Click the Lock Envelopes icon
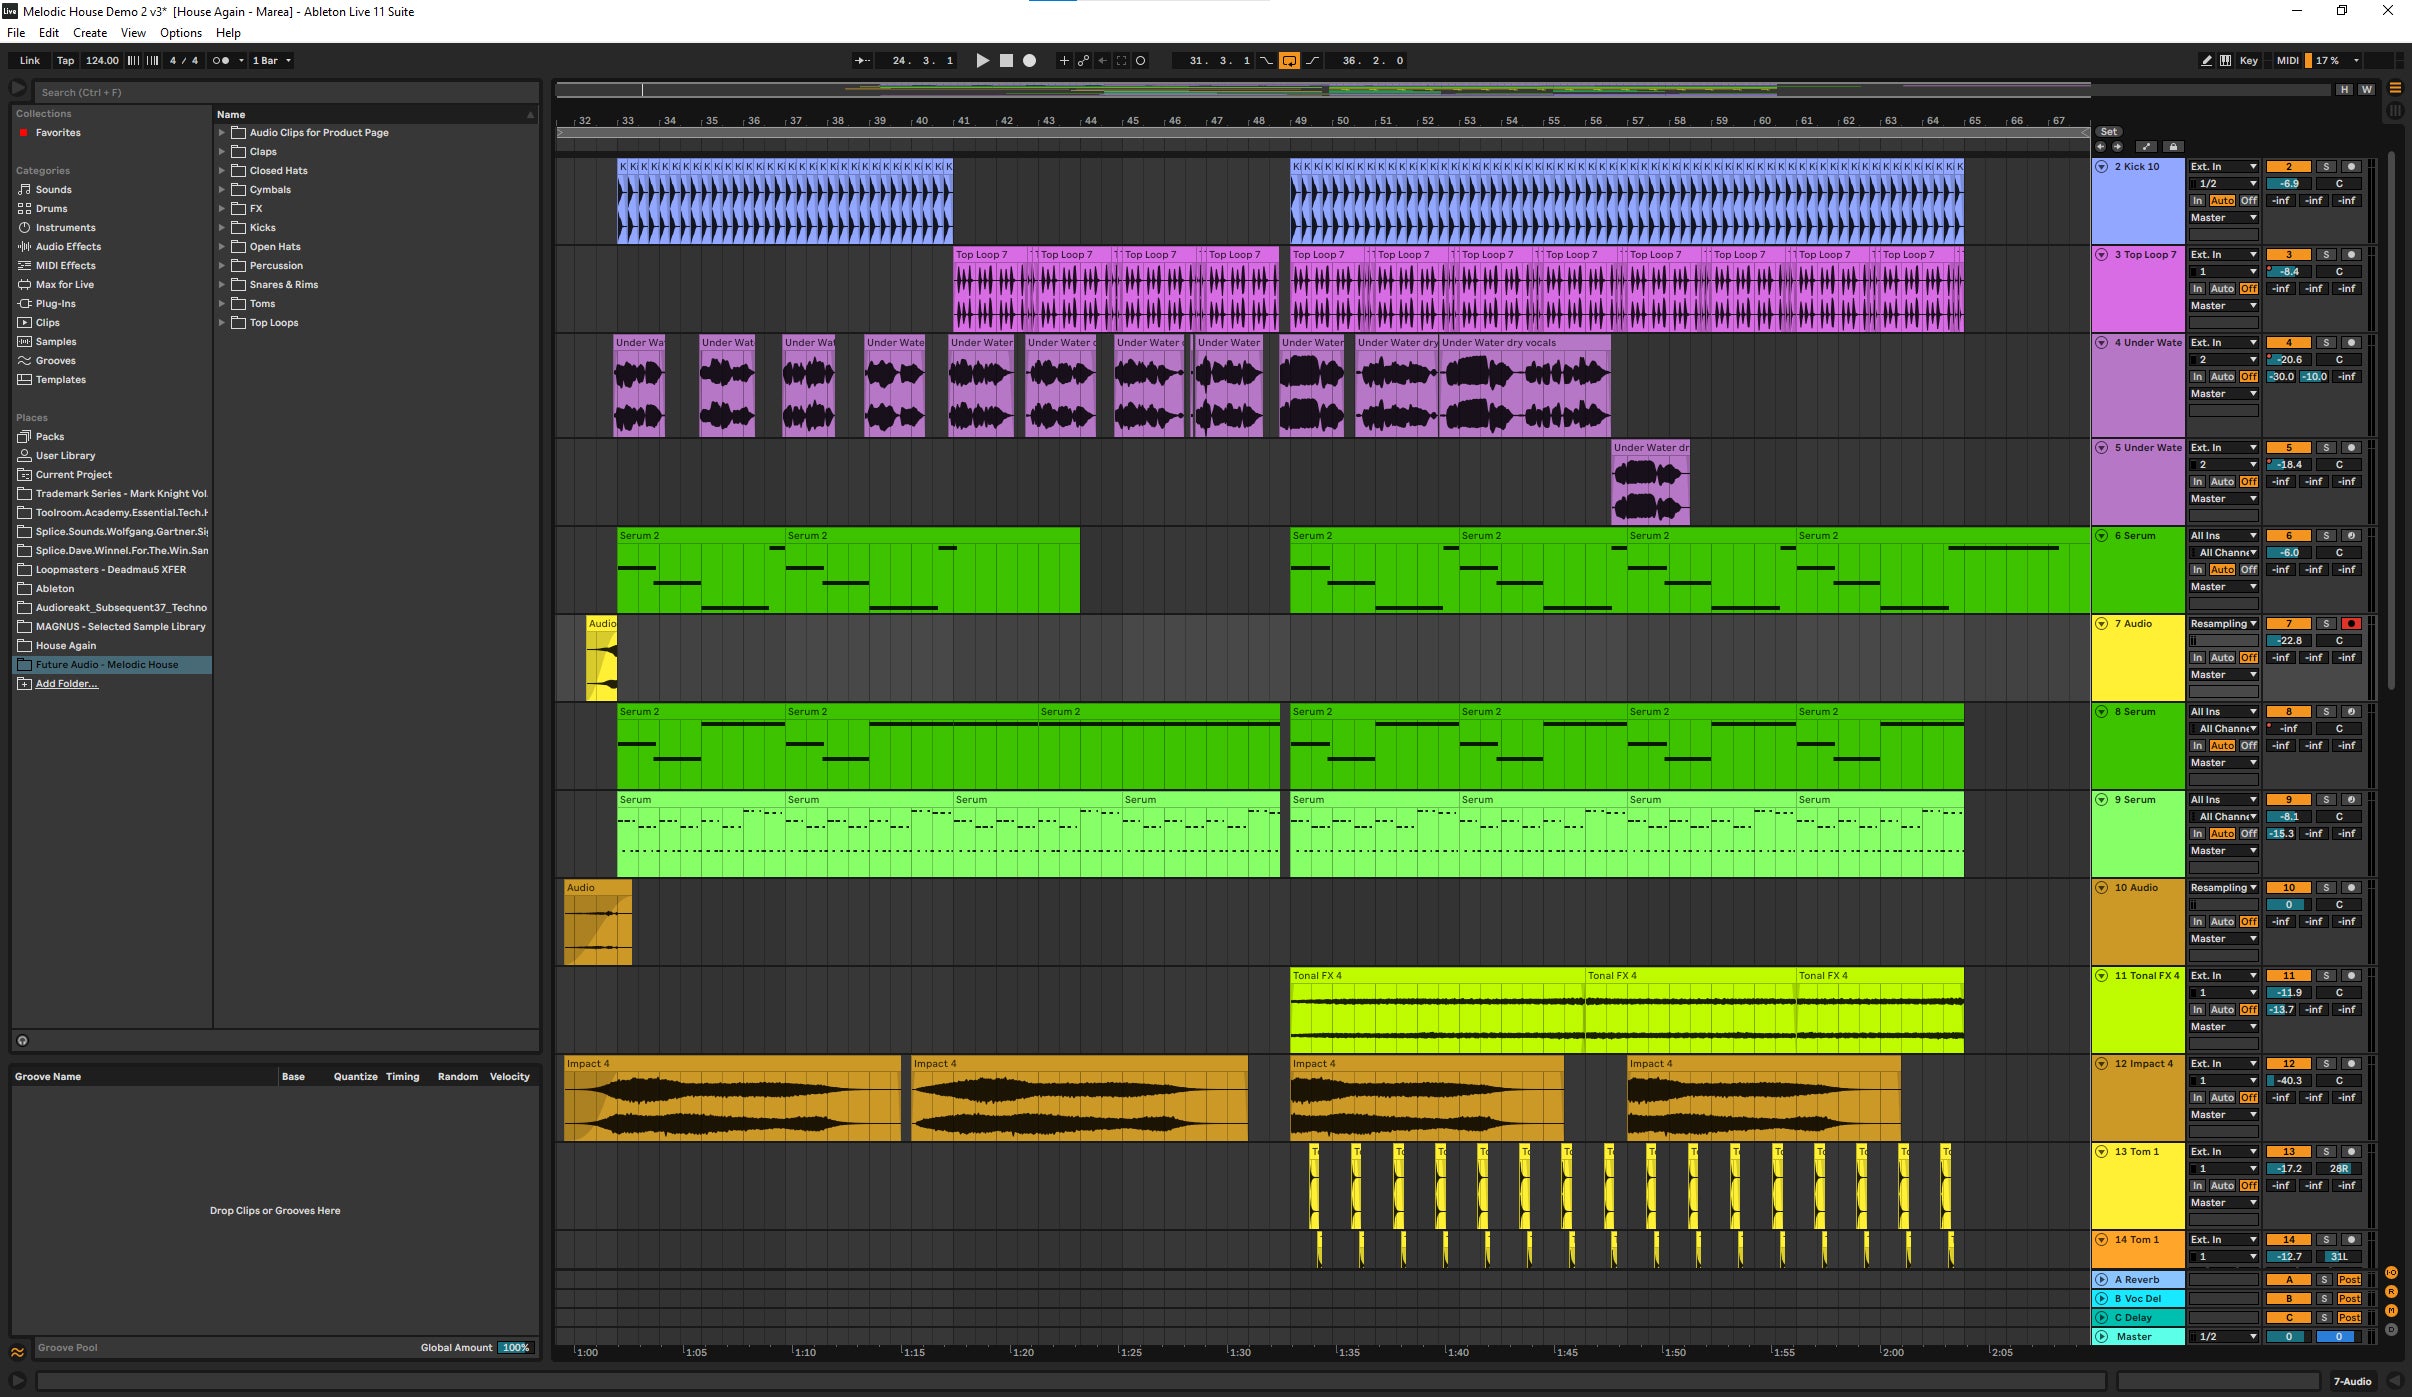 coord(2173,147)
